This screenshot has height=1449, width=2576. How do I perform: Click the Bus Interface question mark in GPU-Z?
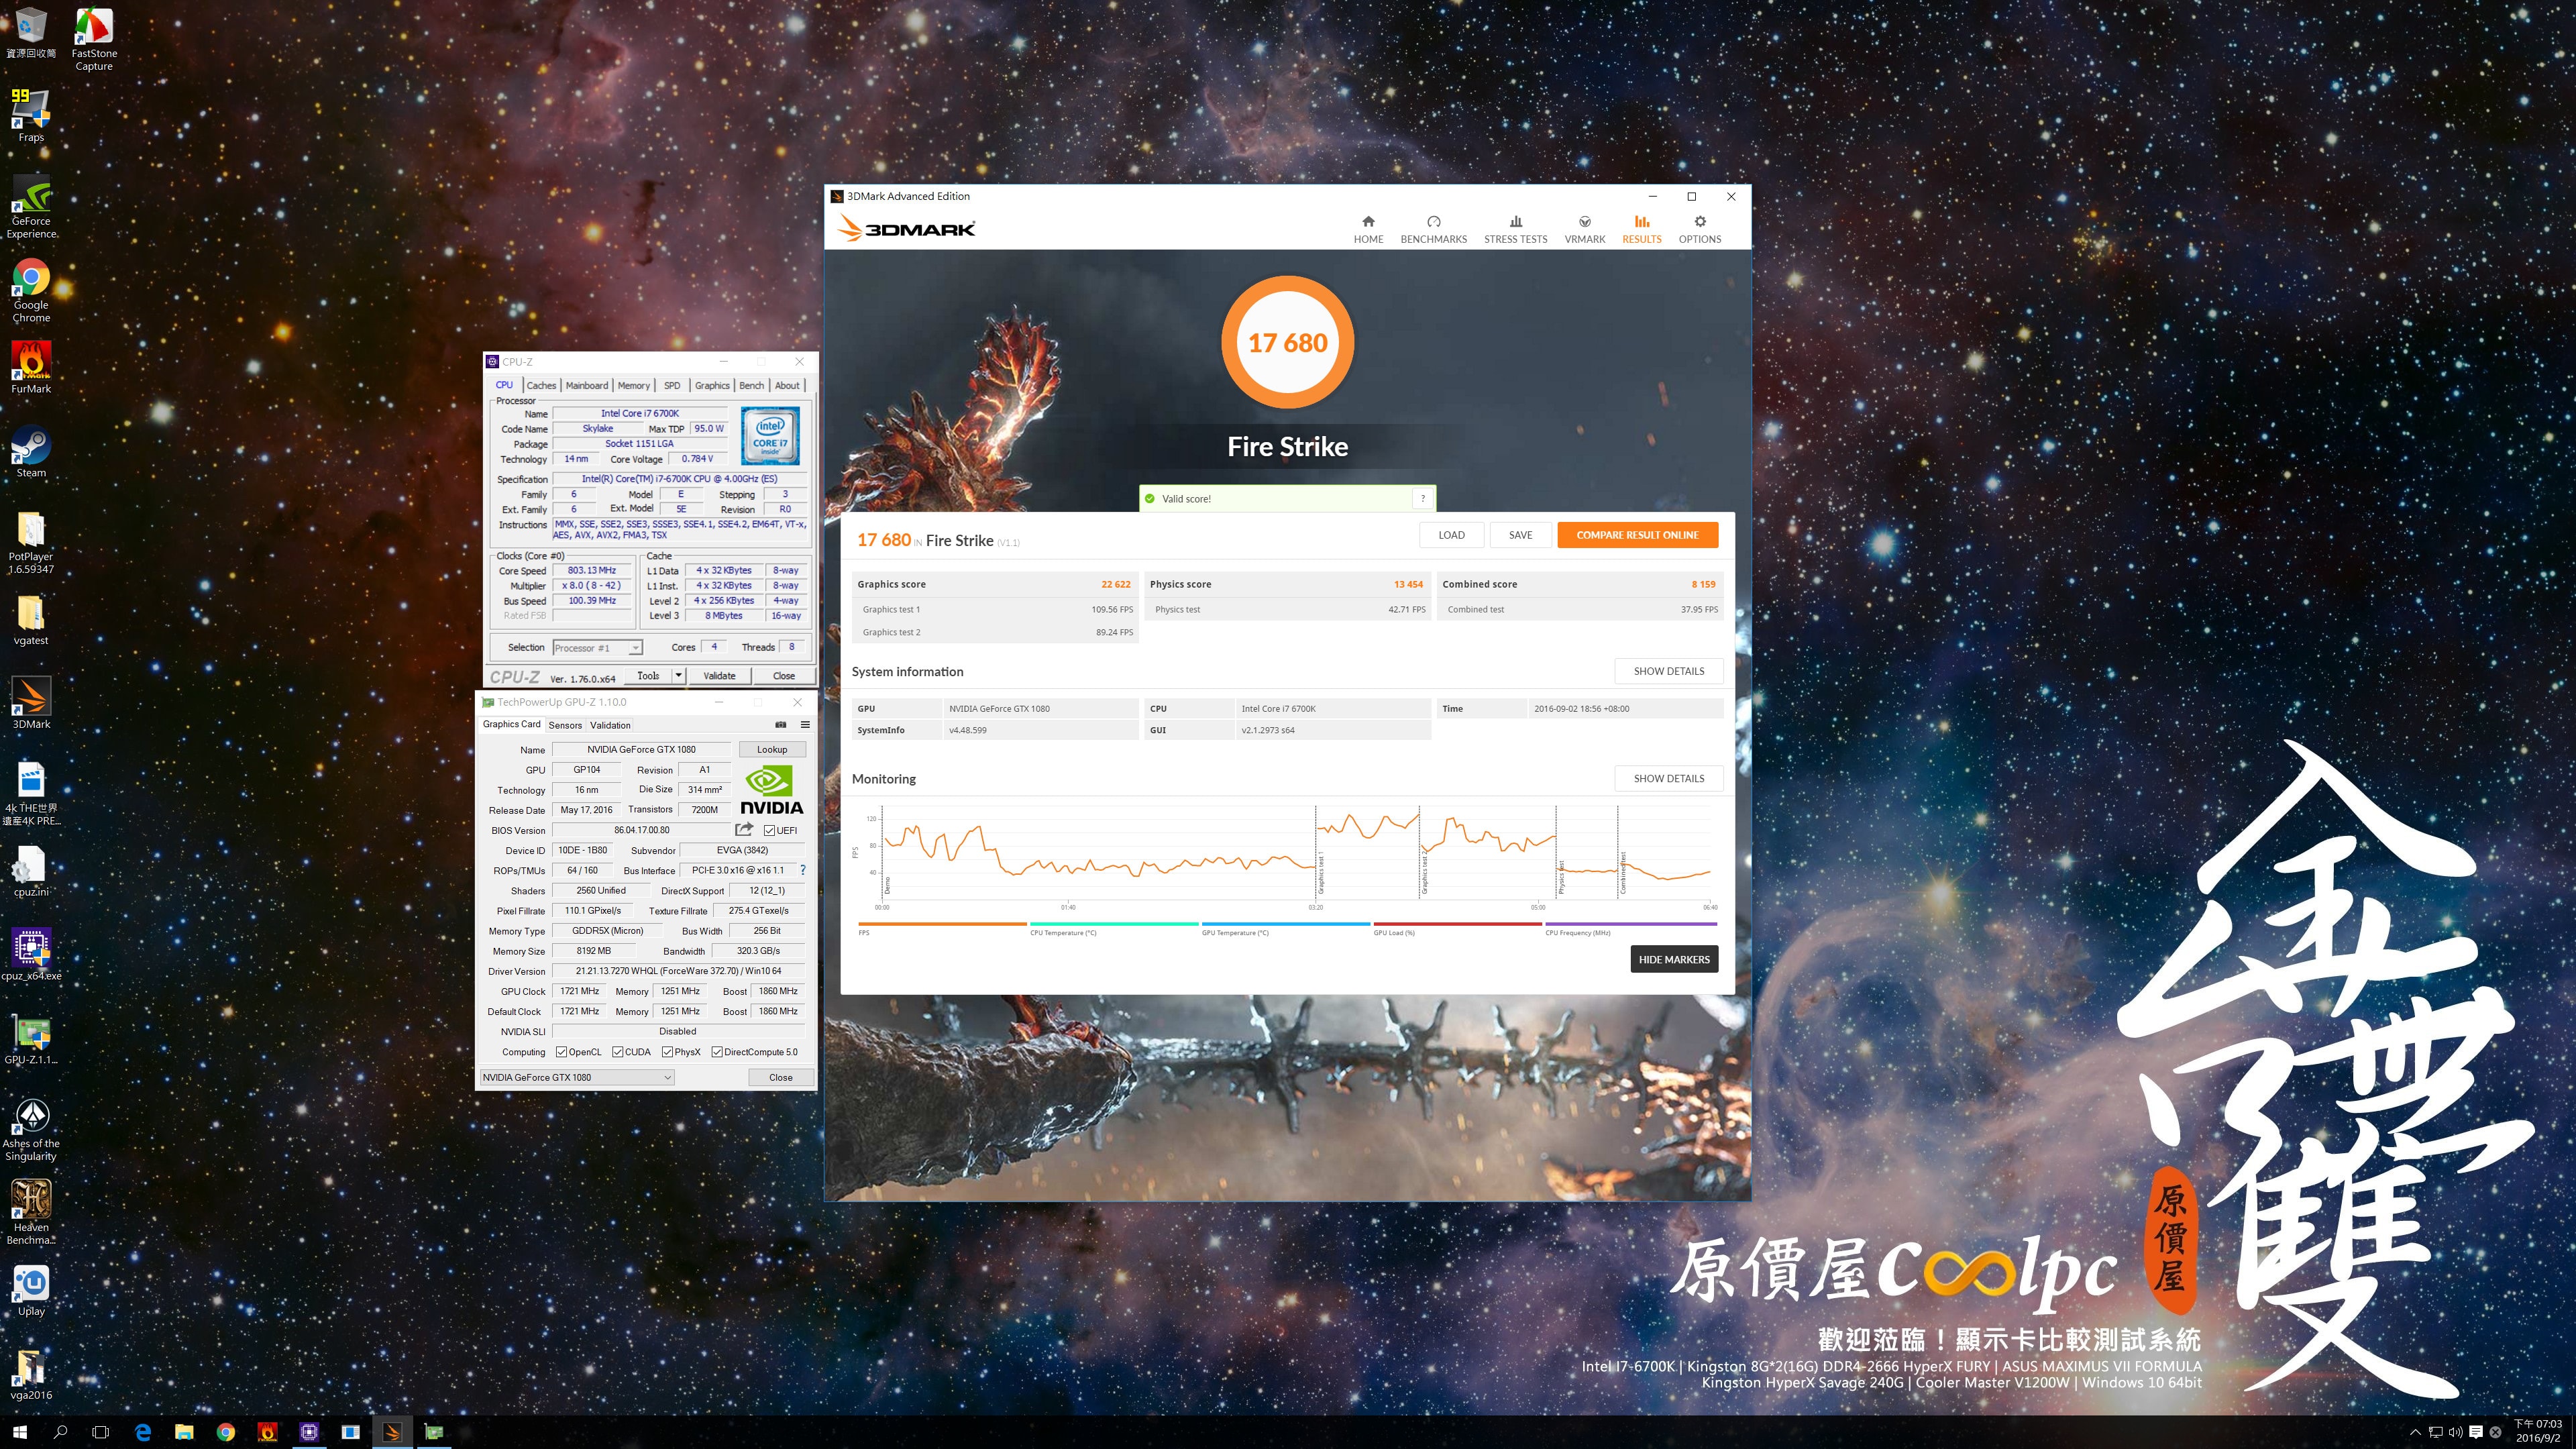click(x=802, y=870)
